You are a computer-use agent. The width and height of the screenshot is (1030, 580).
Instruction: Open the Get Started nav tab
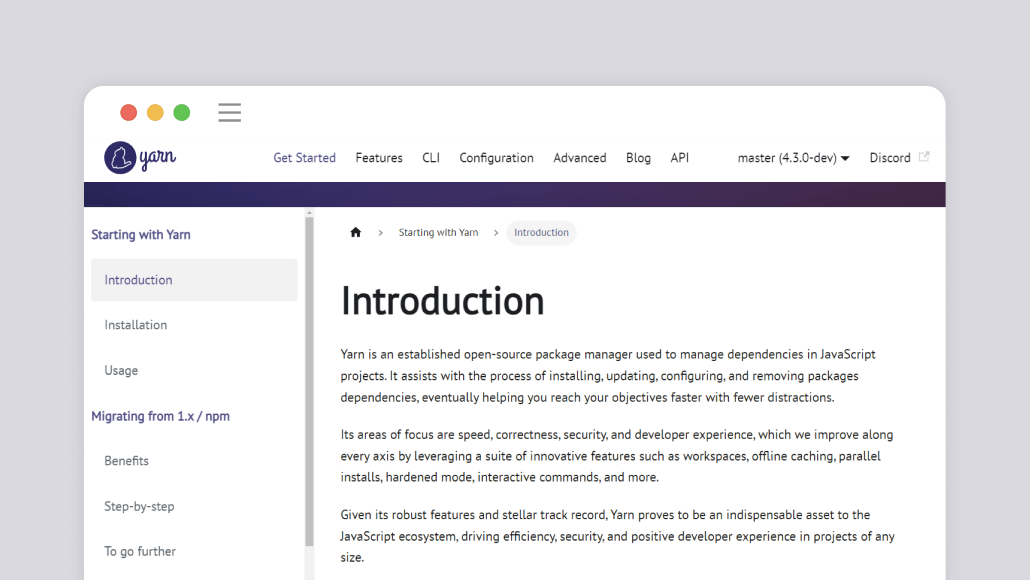tap(304, 158)
